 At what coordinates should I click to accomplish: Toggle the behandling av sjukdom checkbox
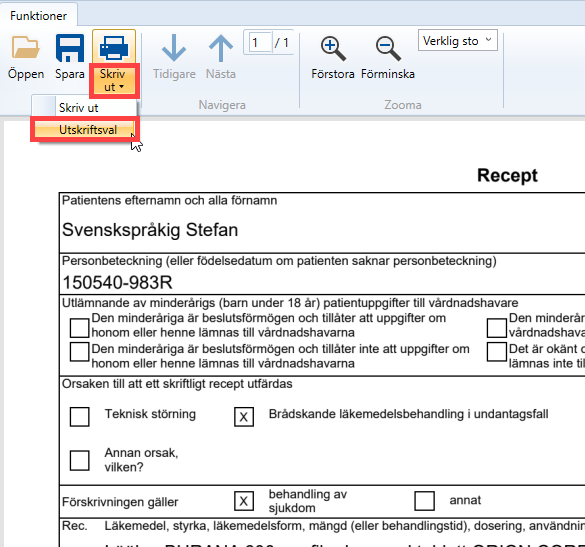pos(244,501)
